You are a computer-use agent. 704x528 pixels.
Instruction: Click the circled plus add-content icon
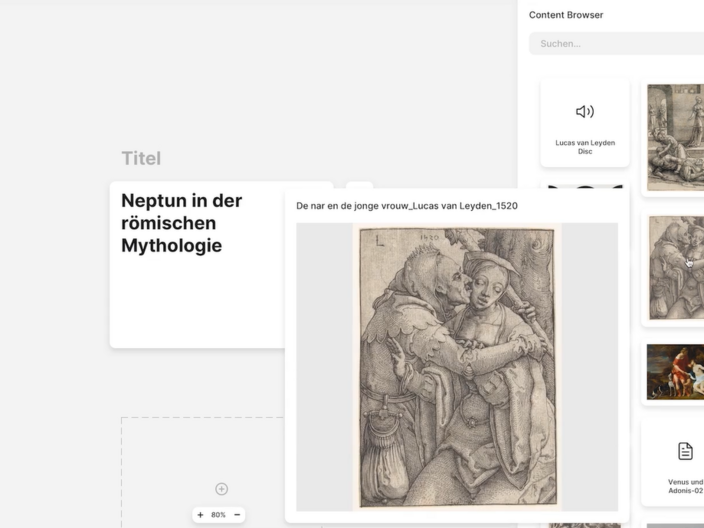pos(221,489)
